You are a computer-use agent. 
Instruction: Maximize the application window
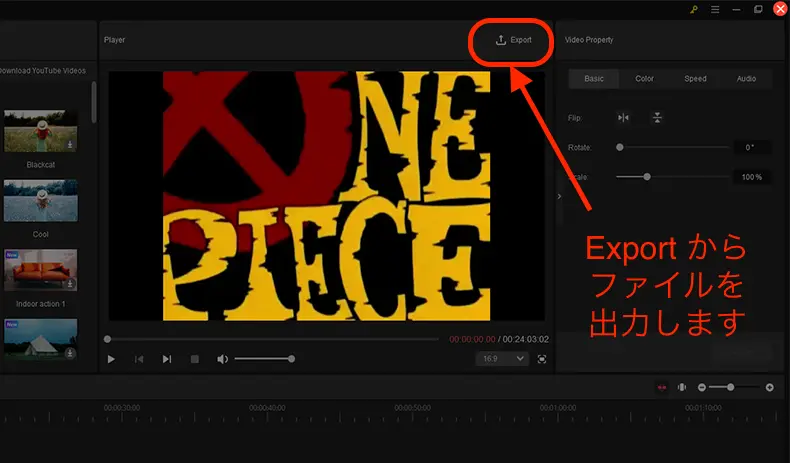[758, 10]
